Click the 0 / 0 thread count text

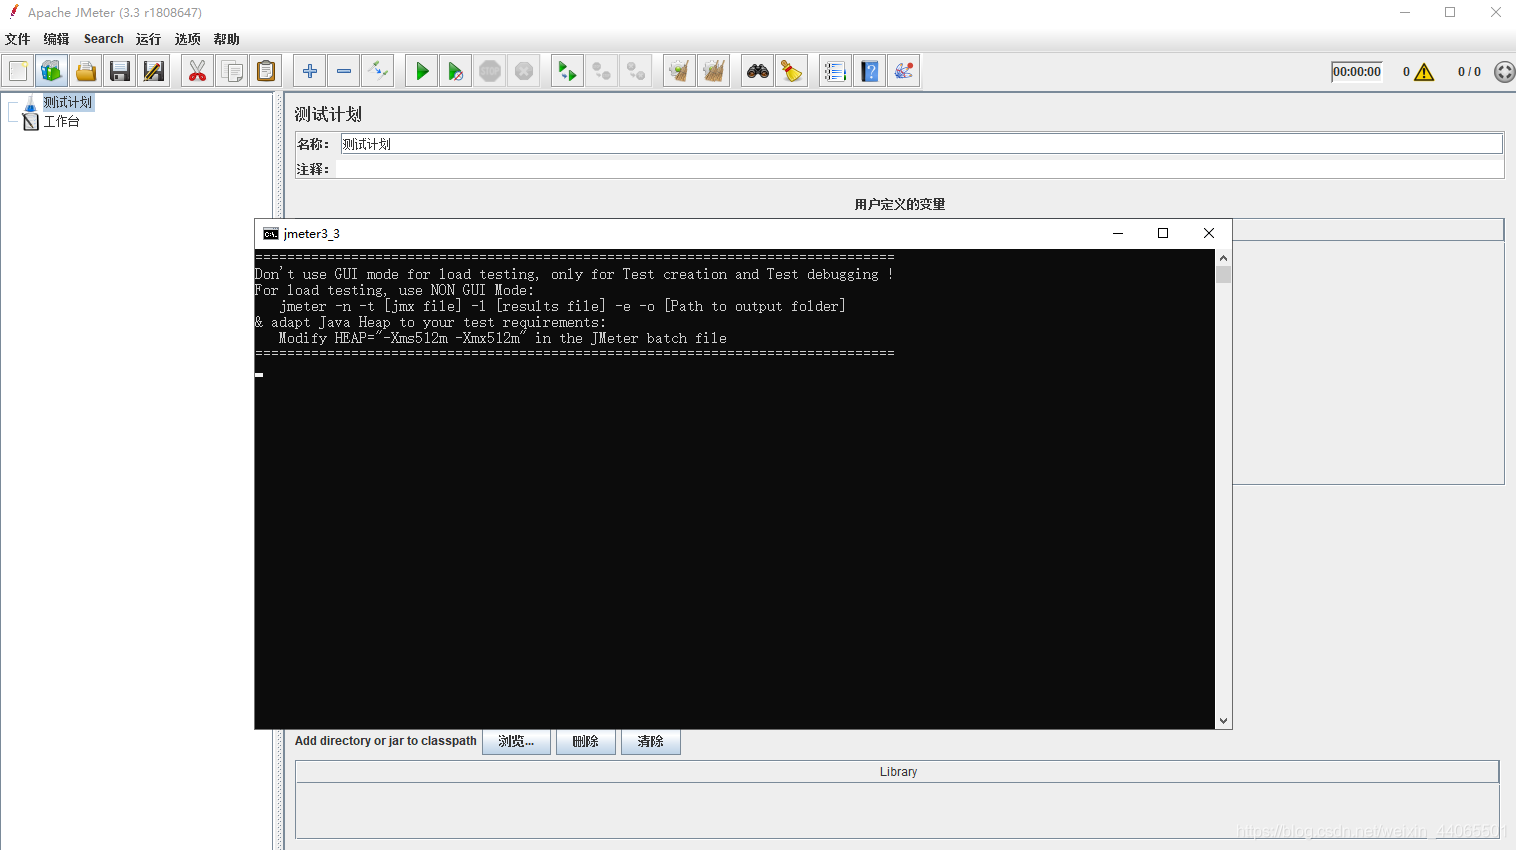pyautogui.click(x=1469, y=72)
